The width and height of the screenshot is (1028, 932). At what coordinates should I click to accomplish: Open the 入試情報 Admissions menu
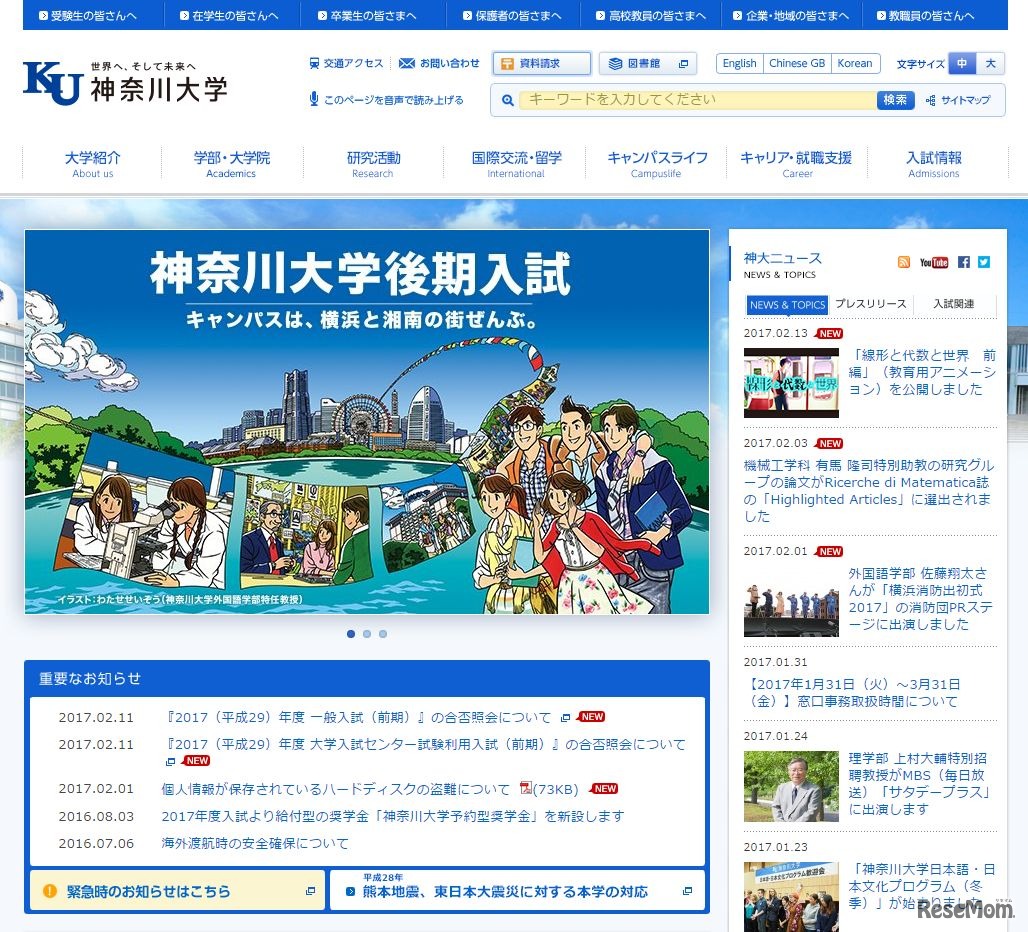click(934, 164)
